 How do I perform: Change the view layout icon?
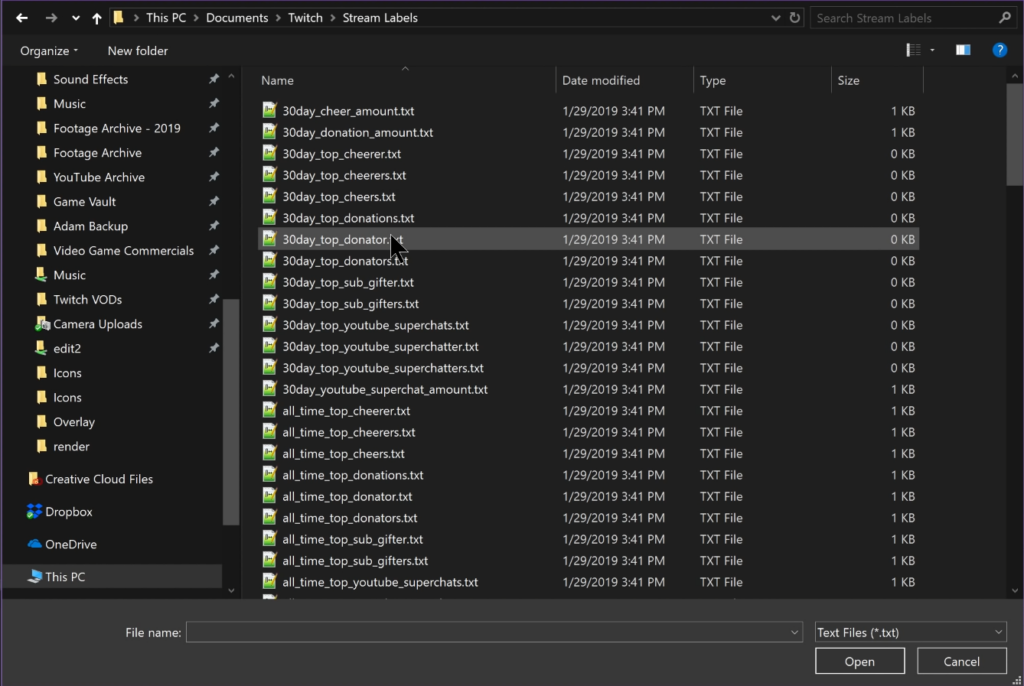click(913, 50)
